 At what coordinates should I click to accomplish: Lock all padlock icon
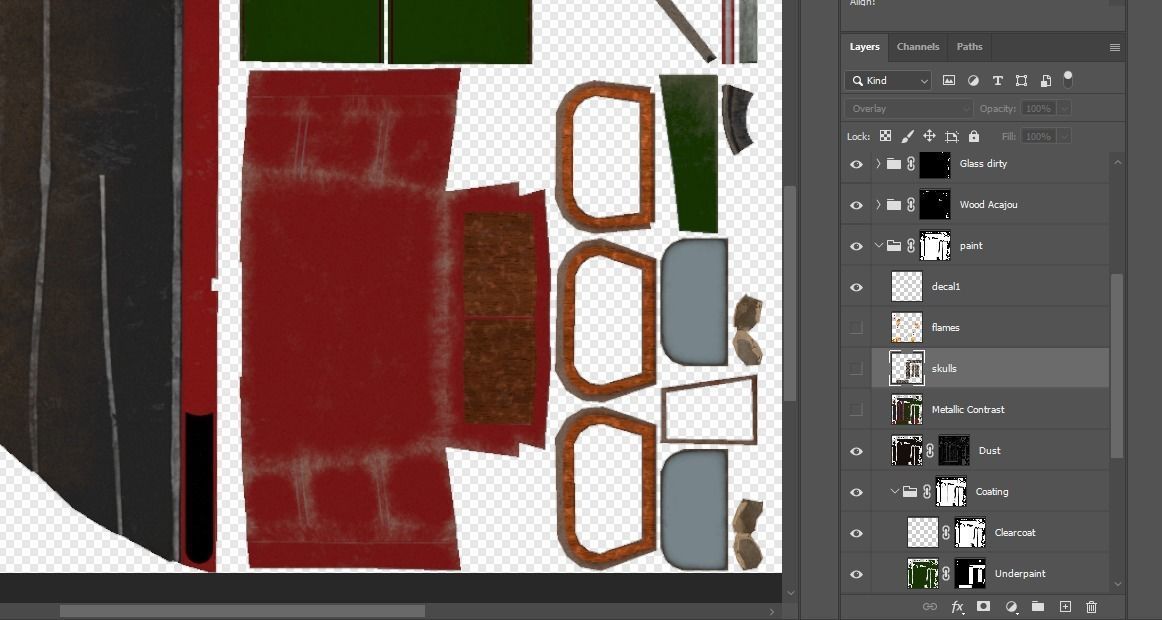(974, 136)
